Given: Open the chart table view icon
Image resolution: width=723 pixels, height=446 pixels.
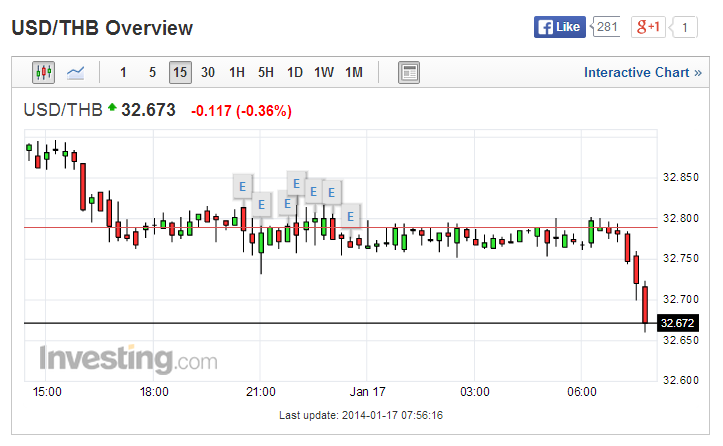Looking at the screenshot, I should click(x=409, y=72).
